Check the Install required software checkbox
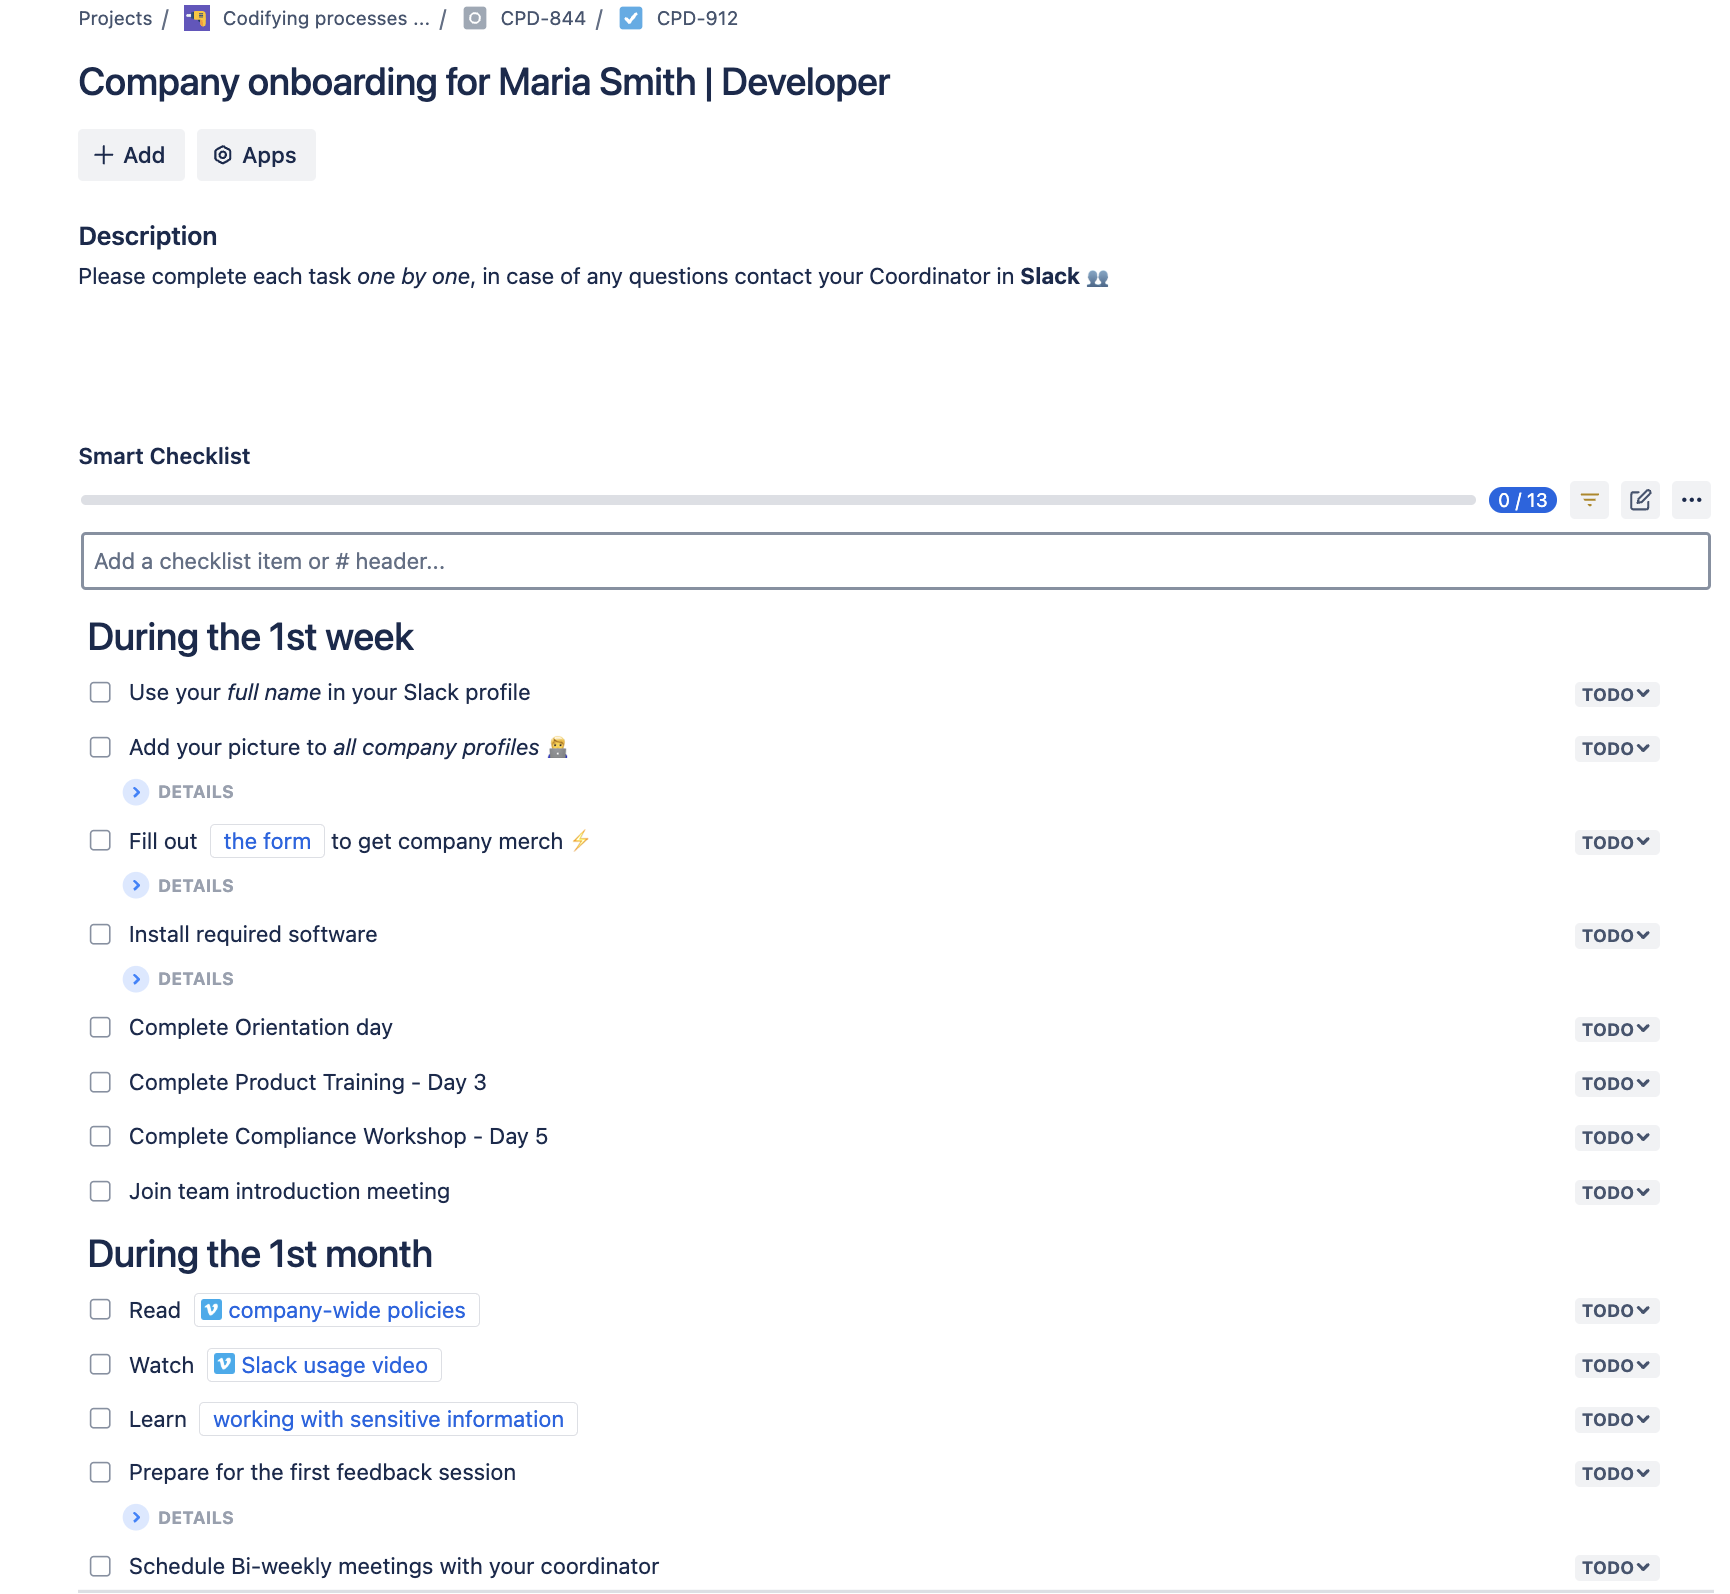 coord(100,934)
